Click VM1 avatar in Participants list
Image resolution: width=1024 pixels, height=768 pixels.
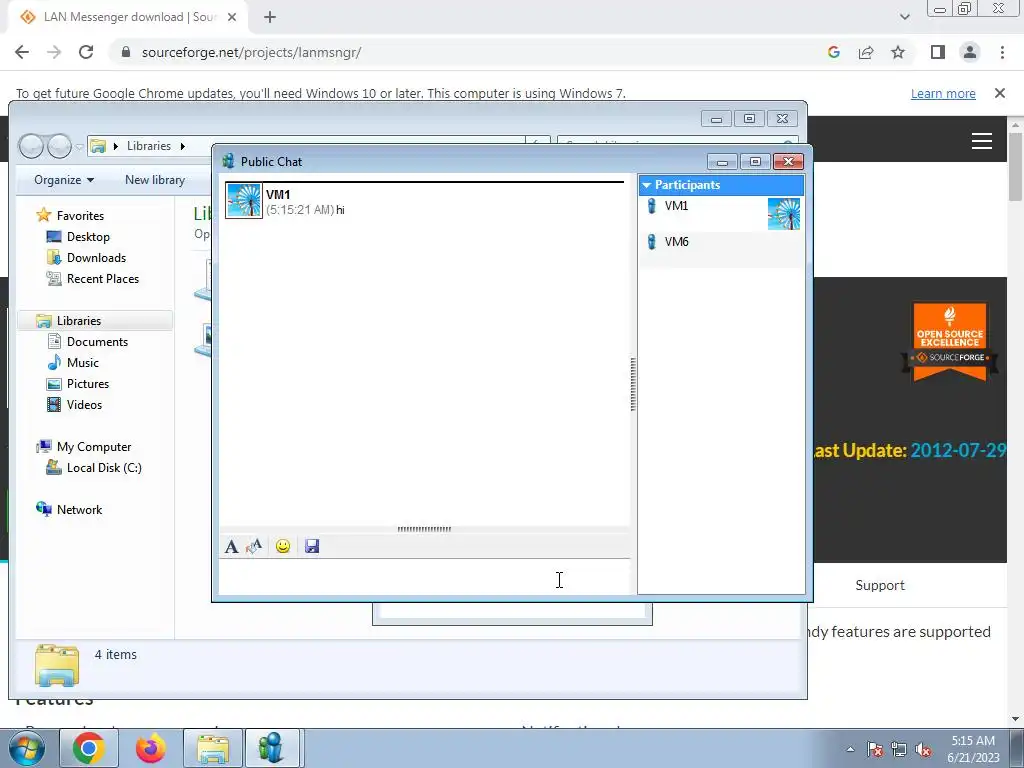[x=784, y=214]
